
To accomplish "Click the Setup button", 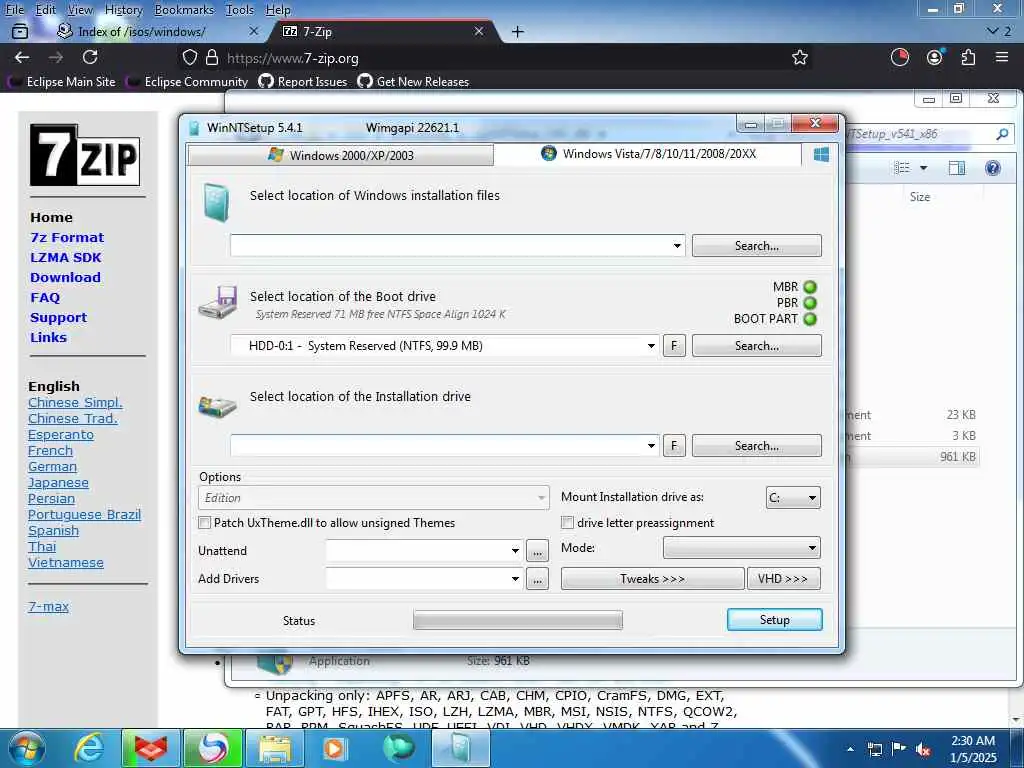I will tap(775, 620).
